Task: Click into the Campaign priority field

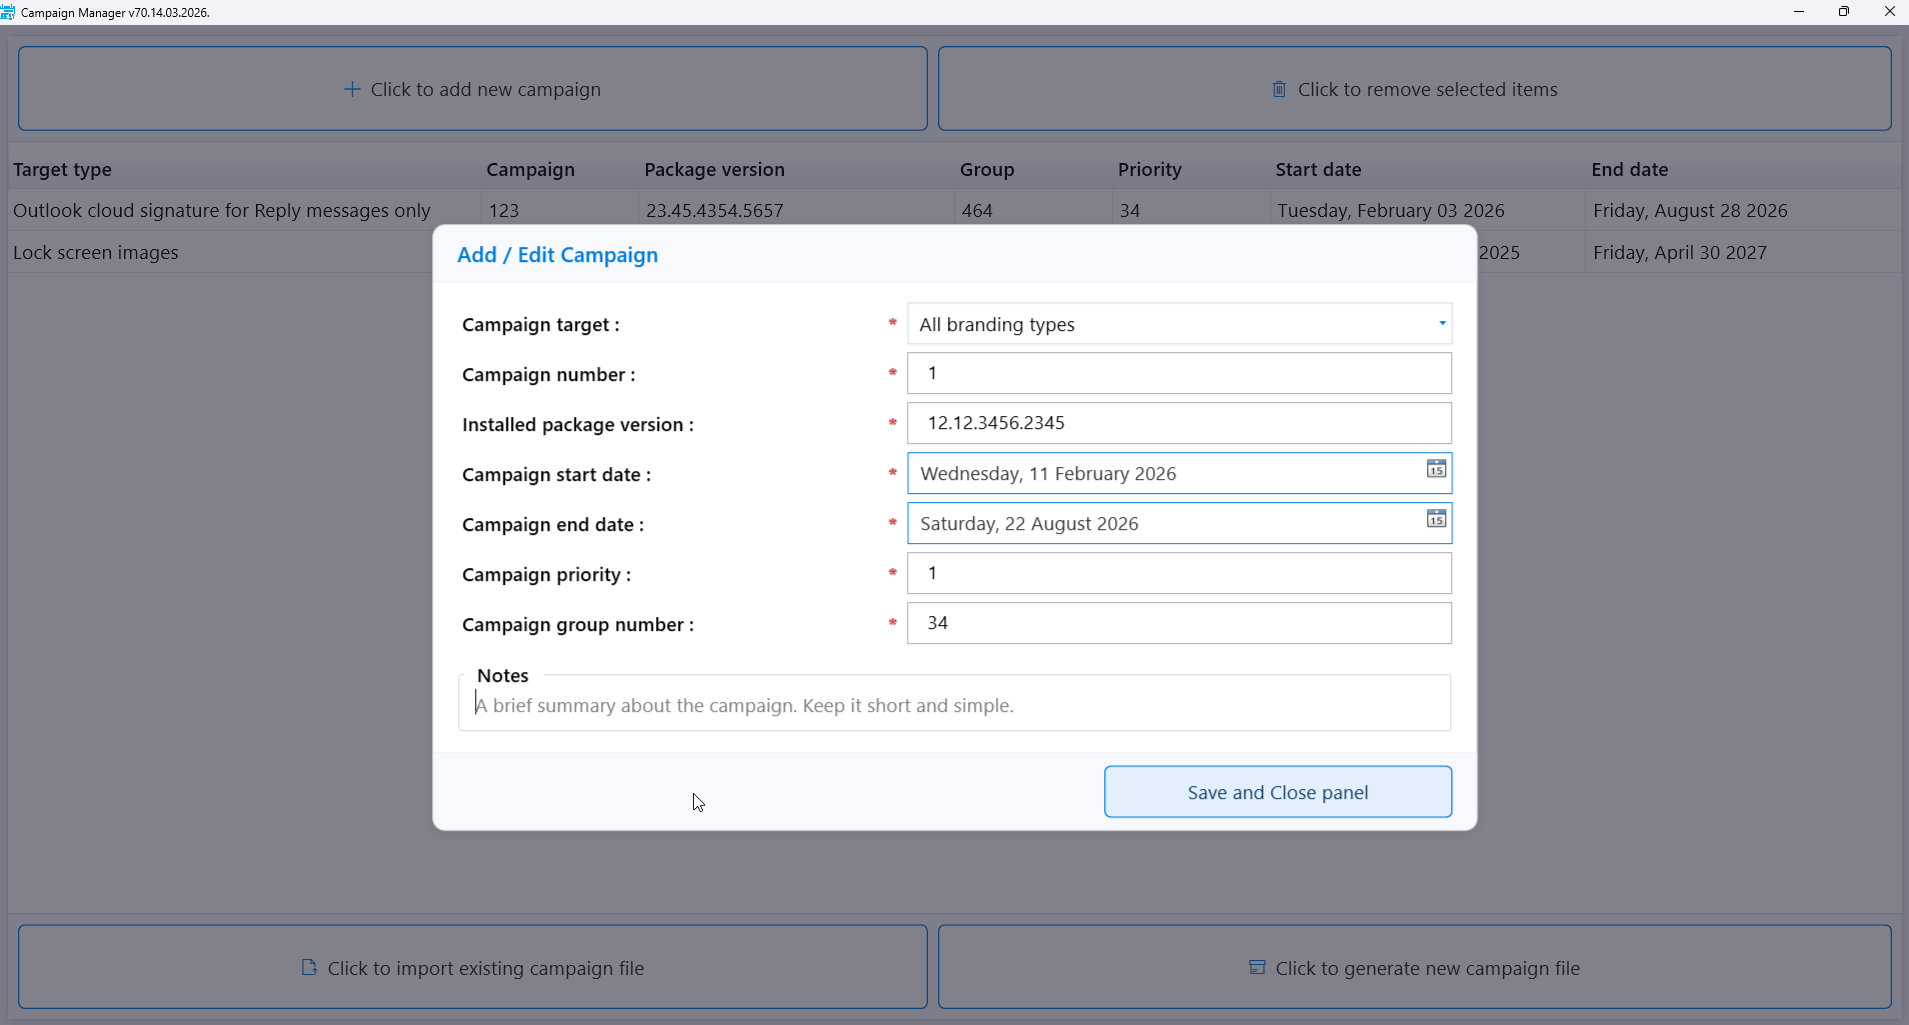Action: (x=1178, y=573)
